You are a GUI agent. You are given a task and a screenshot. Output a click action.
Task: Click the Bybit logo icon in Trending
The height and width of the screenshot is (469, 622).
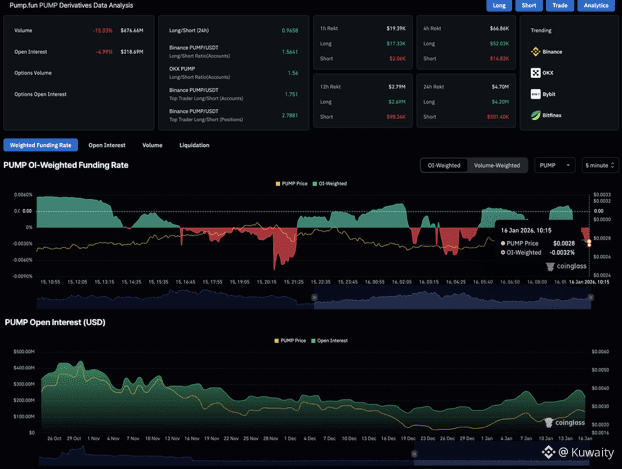536,94
